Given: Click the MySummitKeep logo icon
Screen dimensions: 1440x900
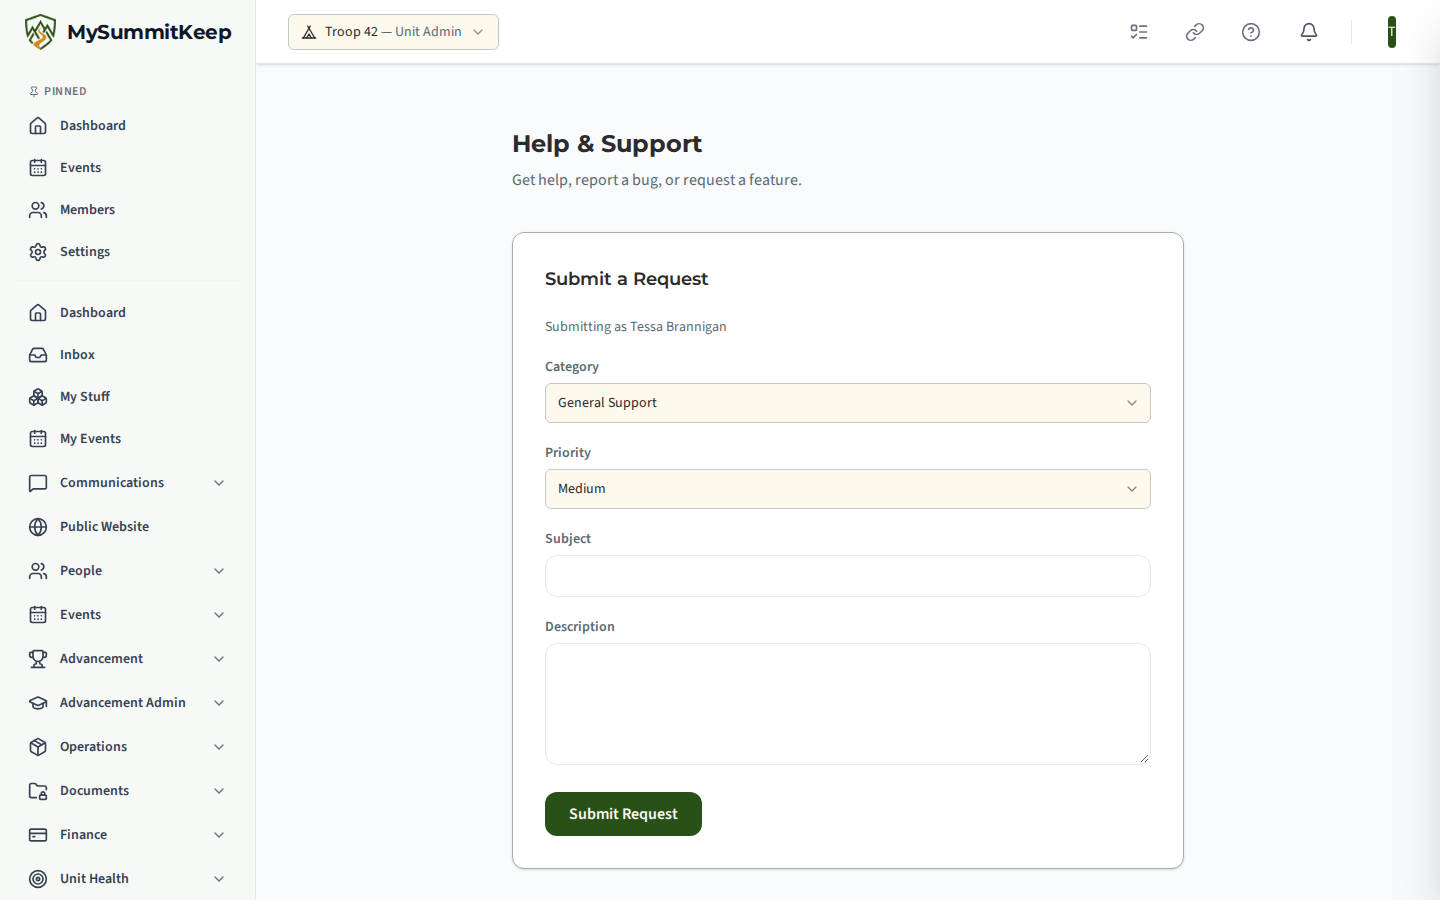Looking at the screenshot, I should pyautogui.click(x=40, y=32).
